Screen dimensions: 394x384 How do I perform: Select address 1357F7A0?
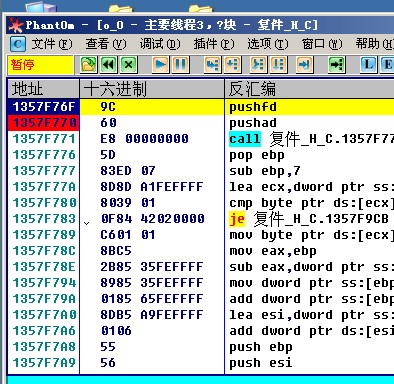point(44,315)
